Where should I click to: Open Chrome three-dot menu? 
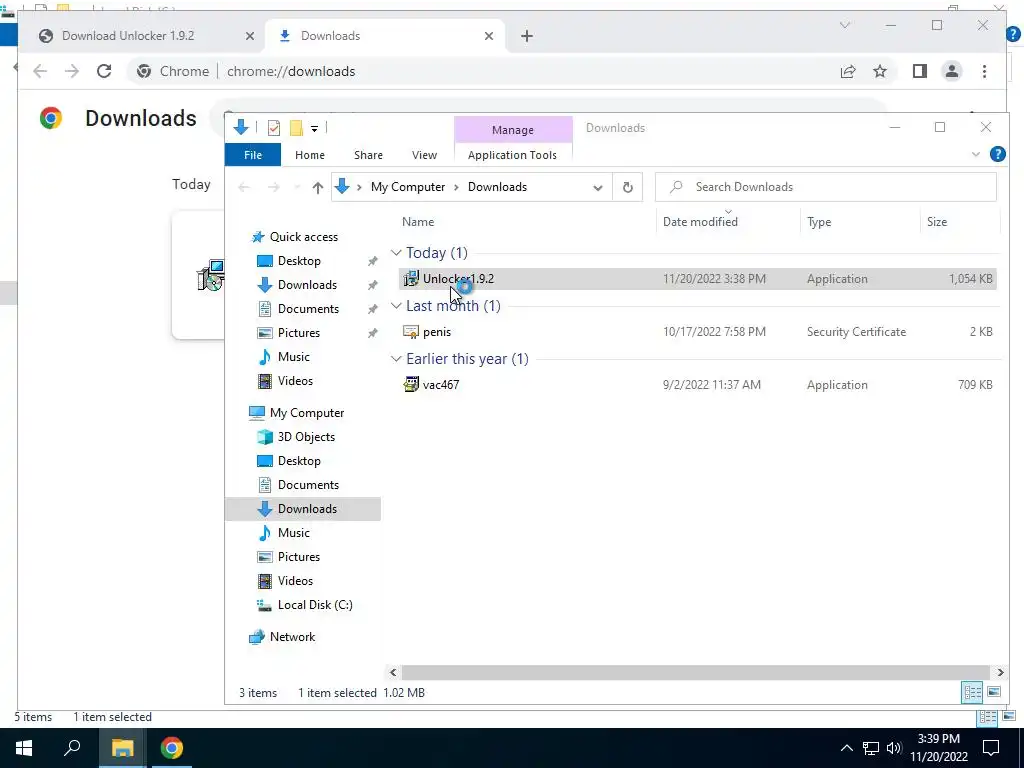tap(984, 71)
